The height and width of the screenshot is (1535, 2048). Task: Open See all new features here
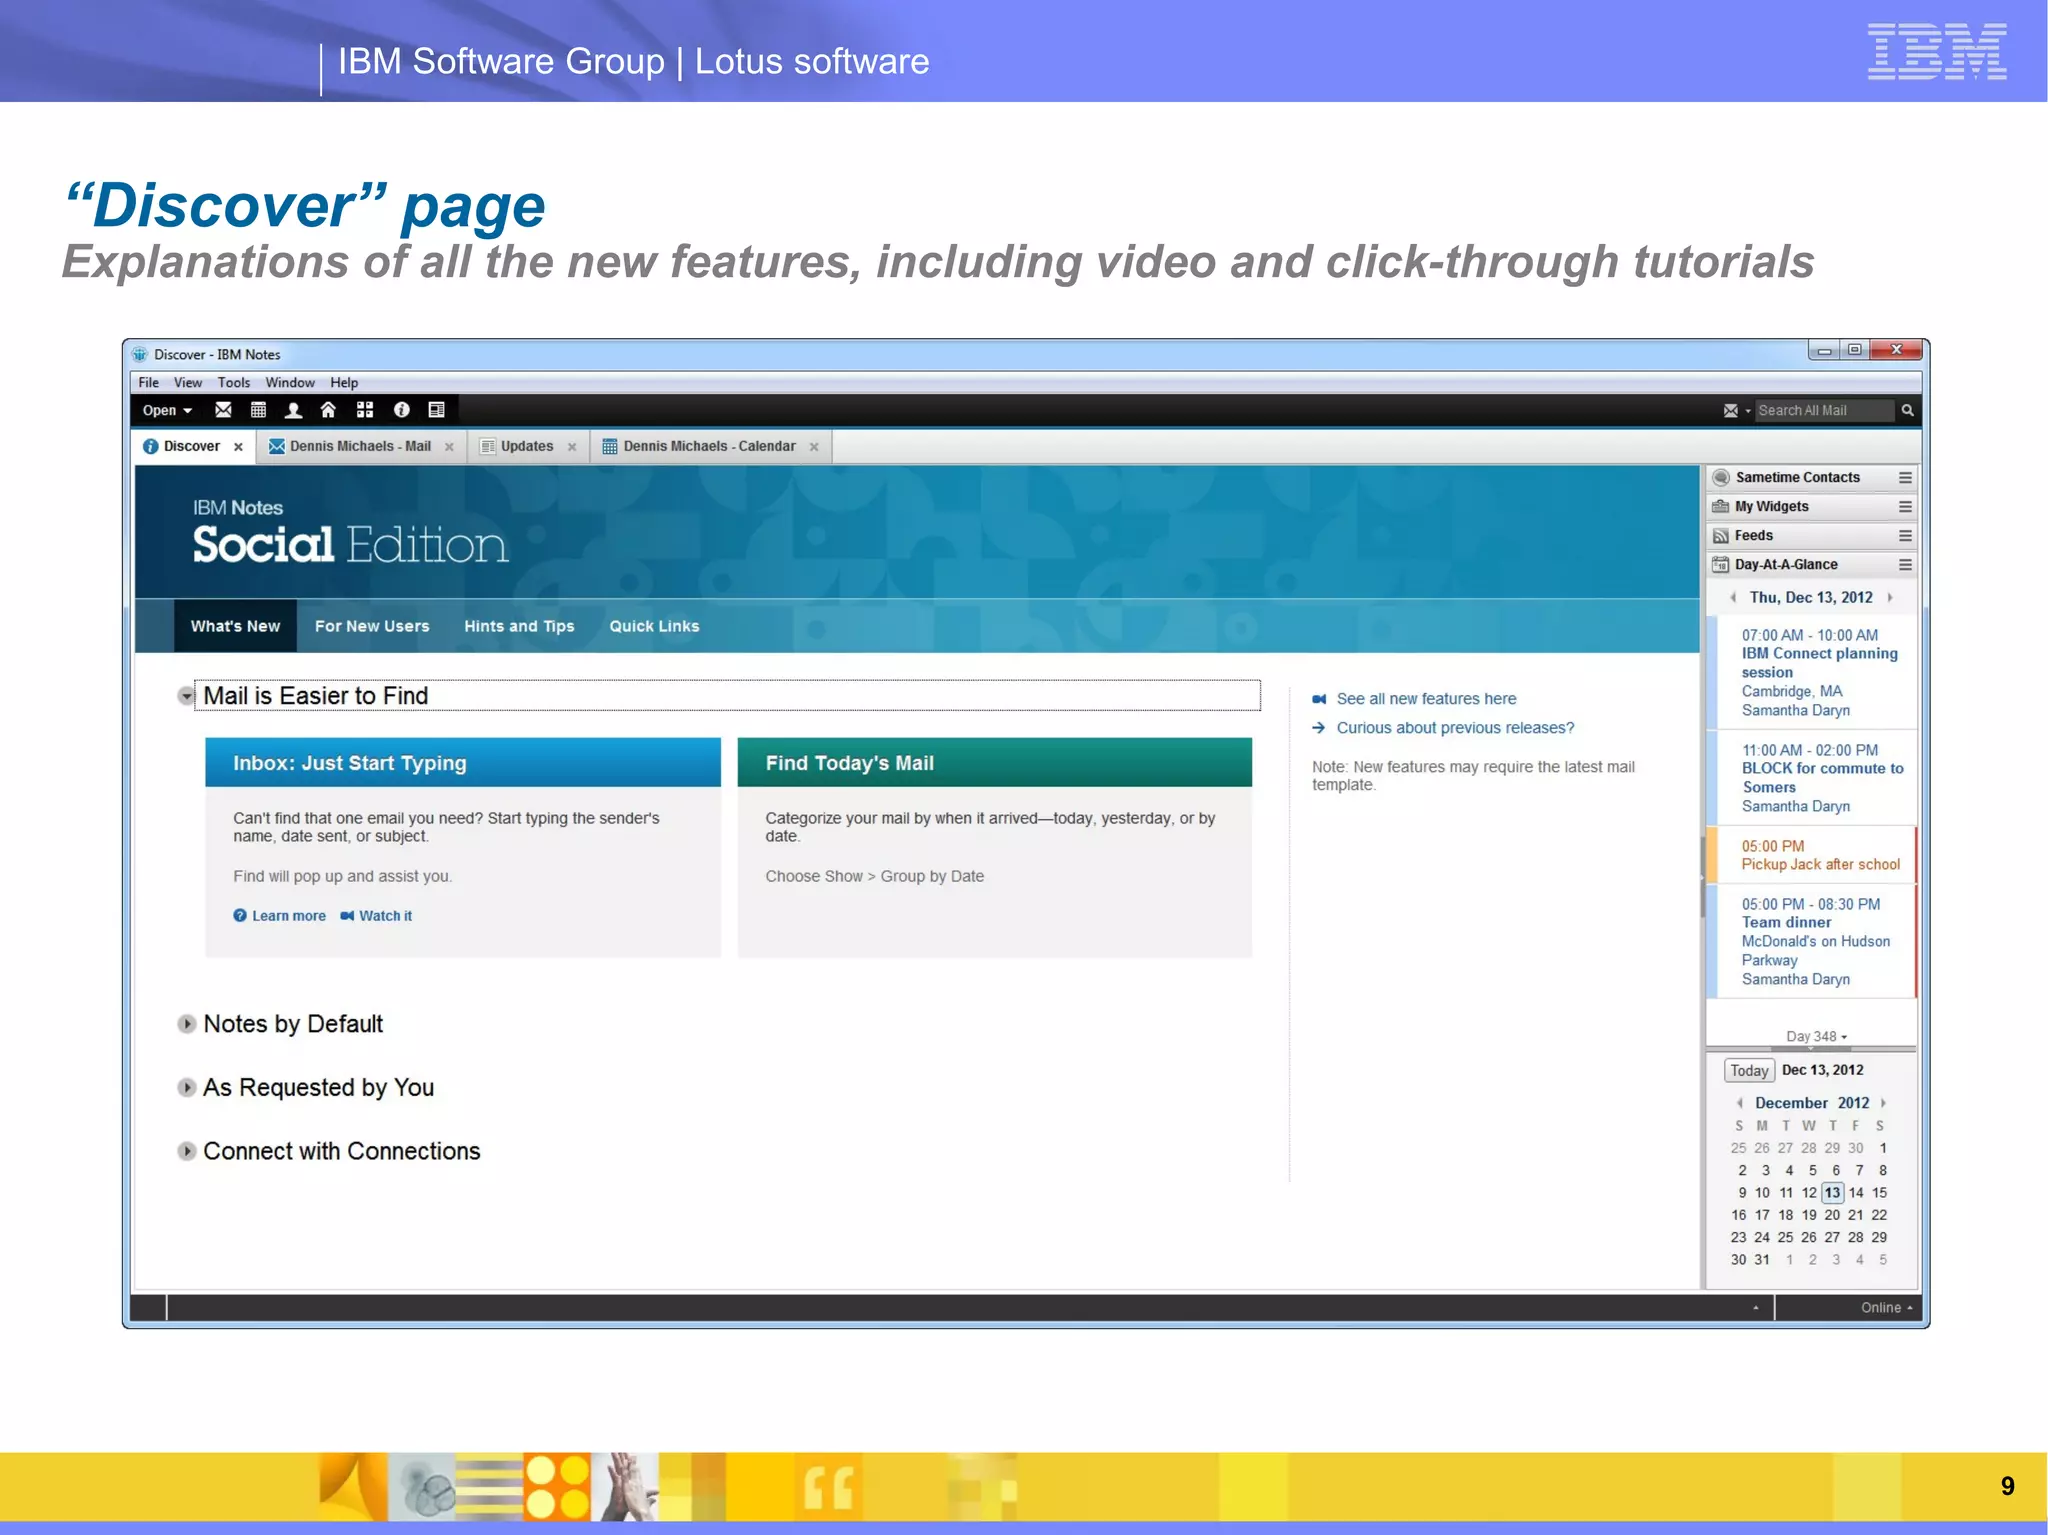1426,699
